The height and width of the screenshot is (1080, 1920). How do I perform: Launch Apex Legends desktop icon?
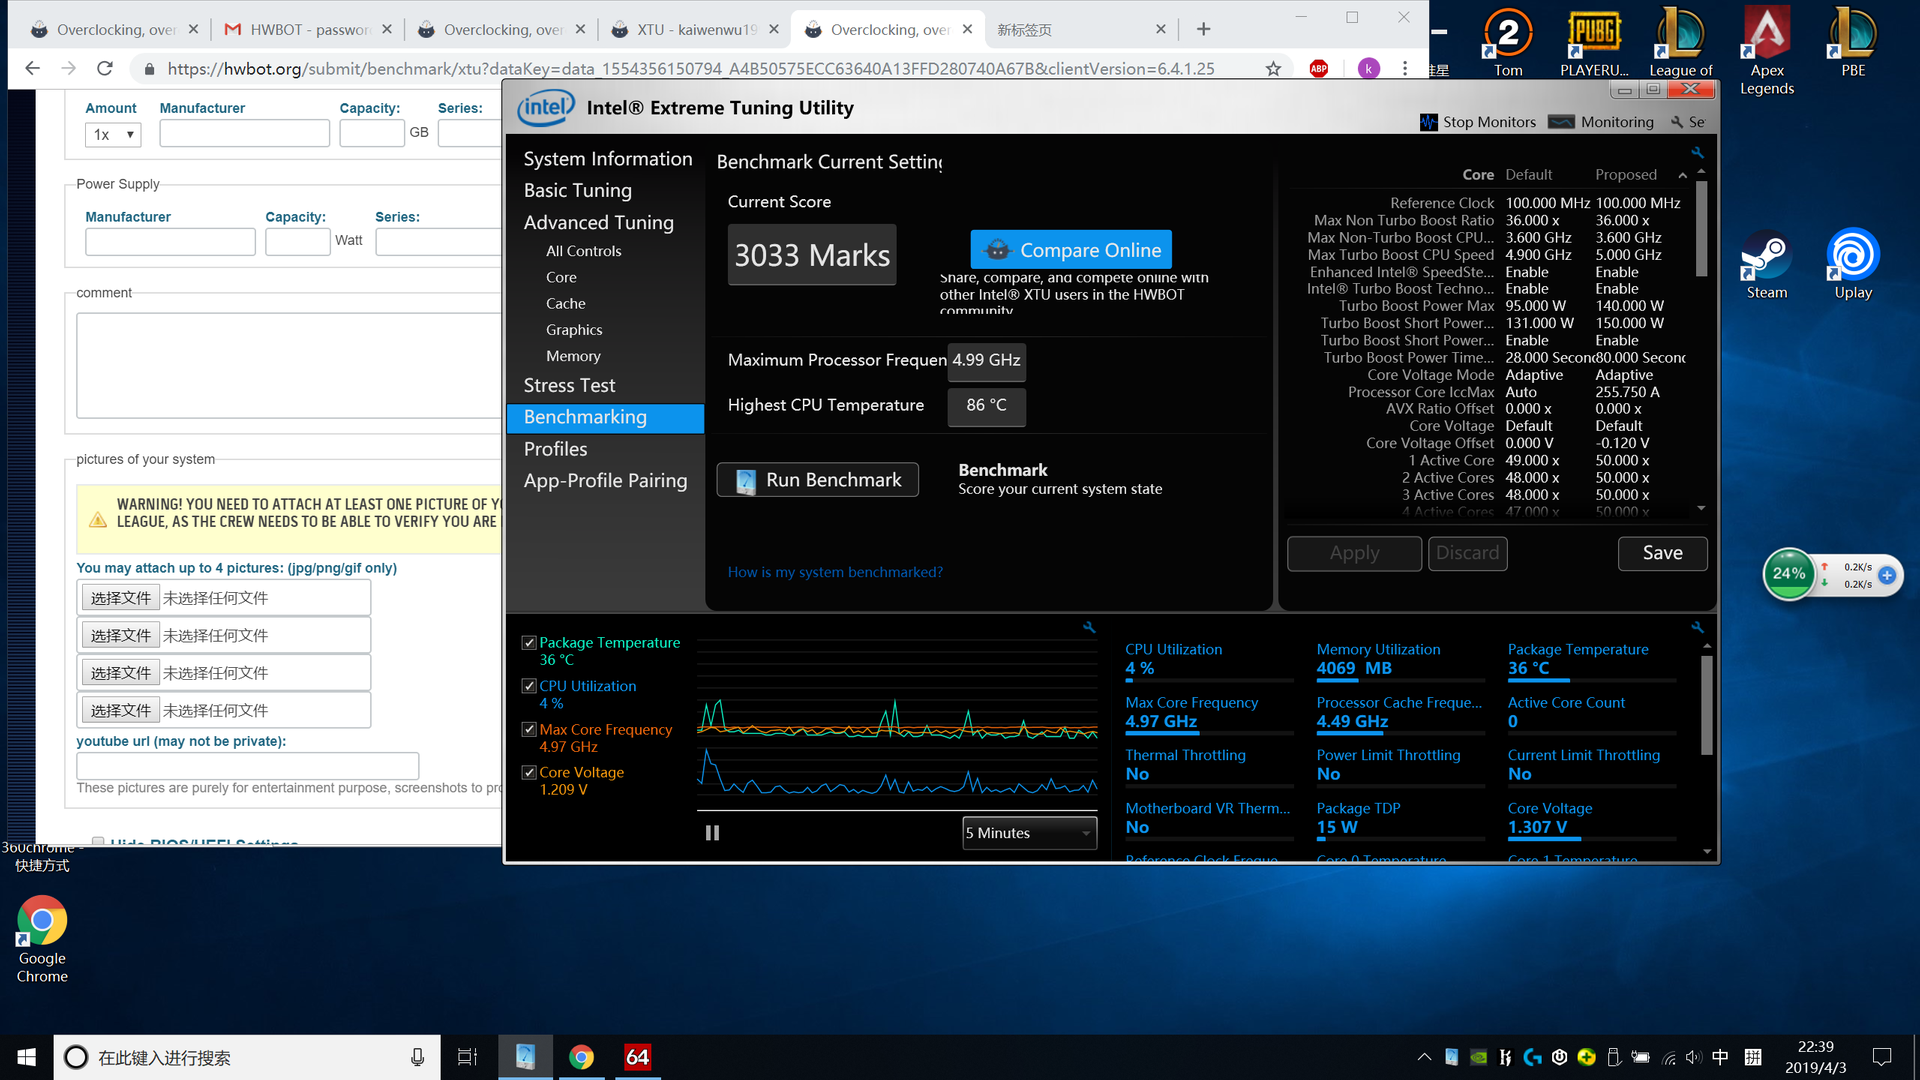[x=1767, y=50]
